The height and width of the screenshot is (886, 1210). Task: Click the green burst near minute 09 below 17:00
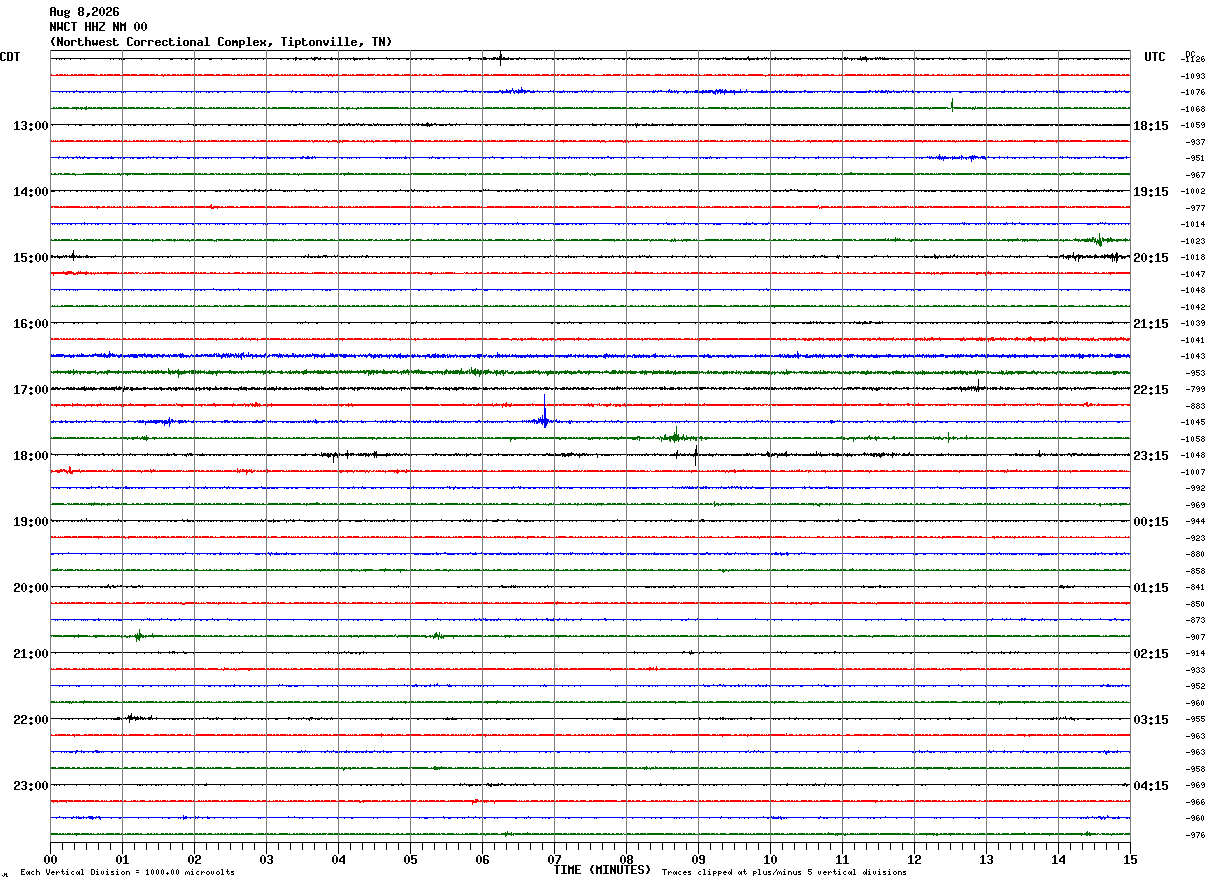click(x=677, y=436)
